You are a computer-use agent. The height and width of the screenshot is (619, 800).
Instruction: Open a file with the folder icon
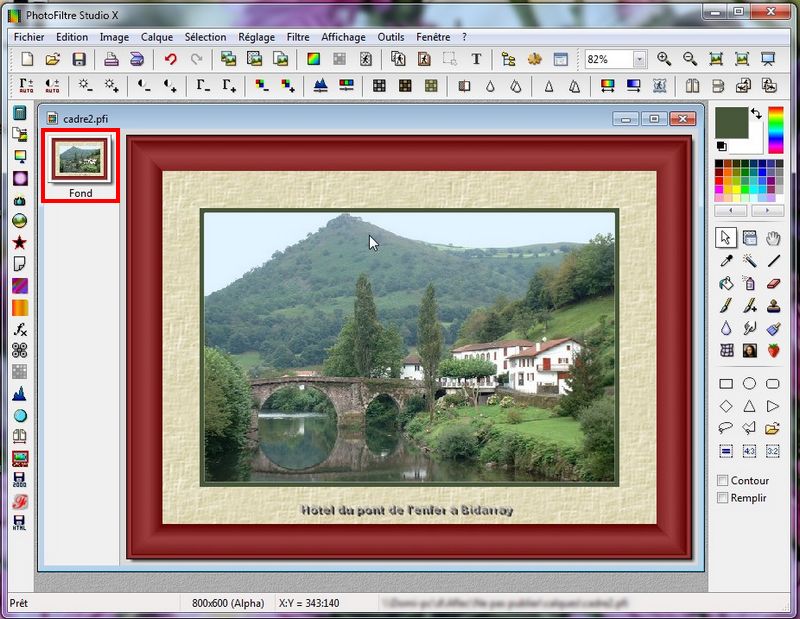(53, 59)
